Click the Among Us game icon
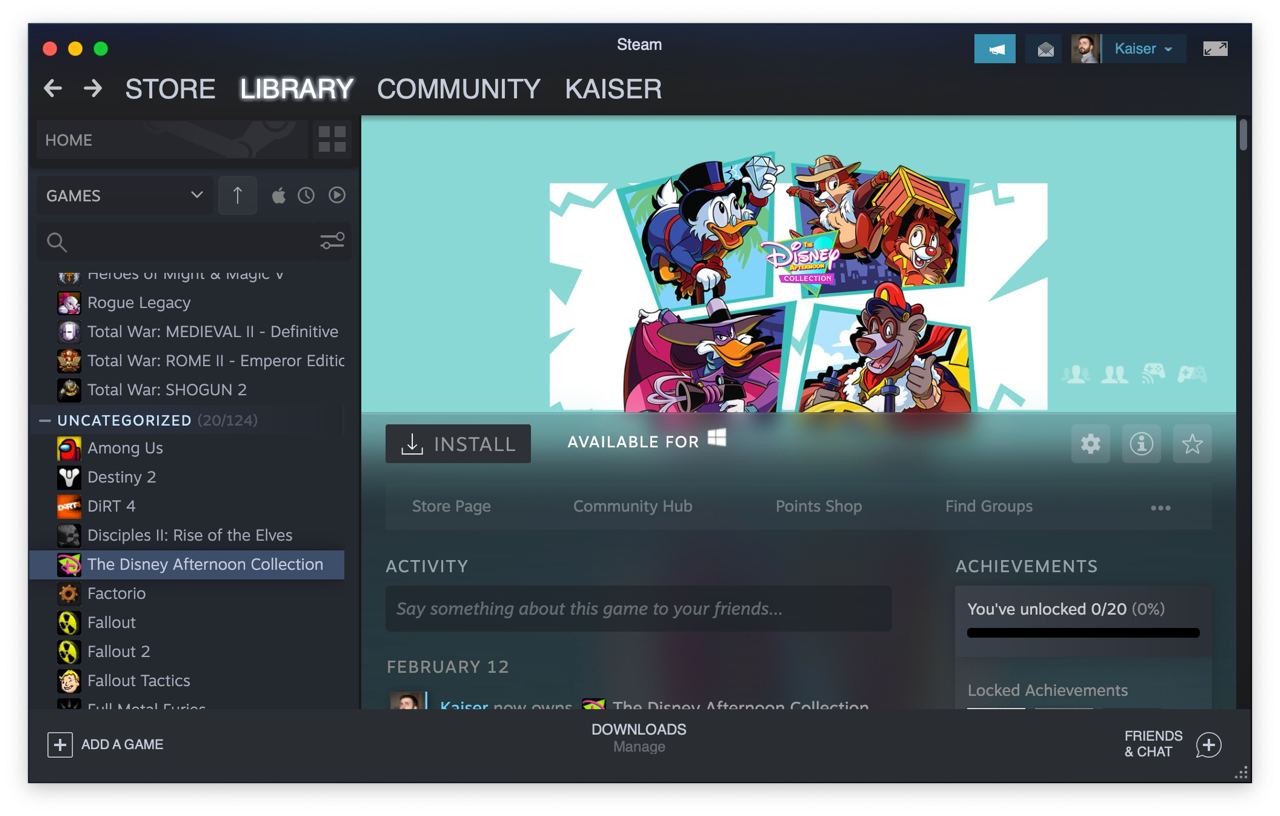The width and height of the screenshot is (1280, 816). coord(68,448)
